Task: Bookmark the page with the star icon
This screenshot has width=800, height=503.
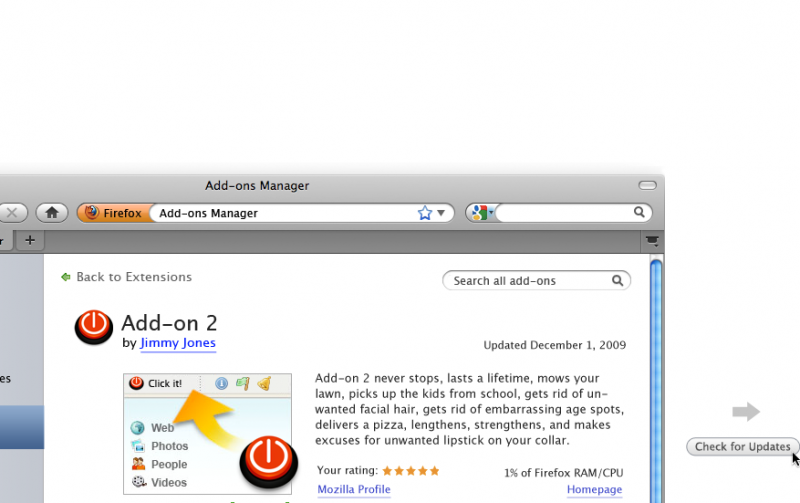Action: pos(424,213)
